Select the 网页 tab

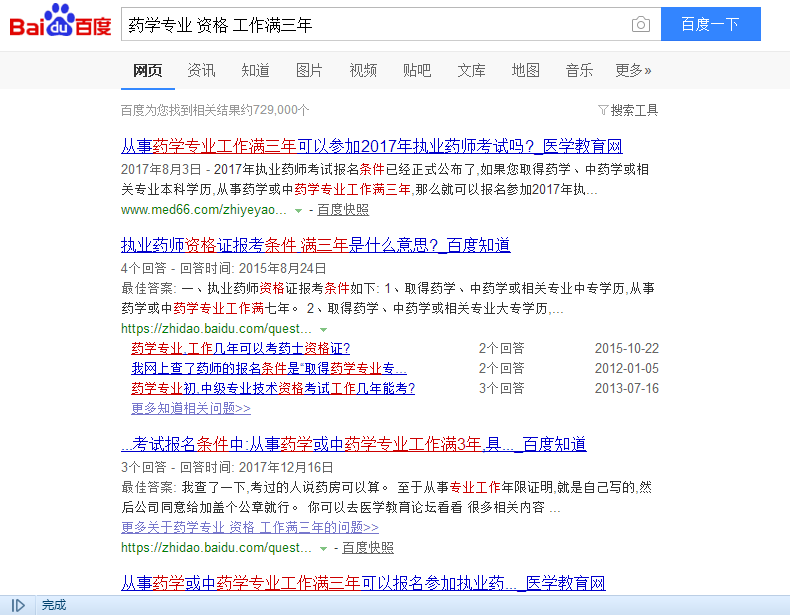[x=148, y=71]
